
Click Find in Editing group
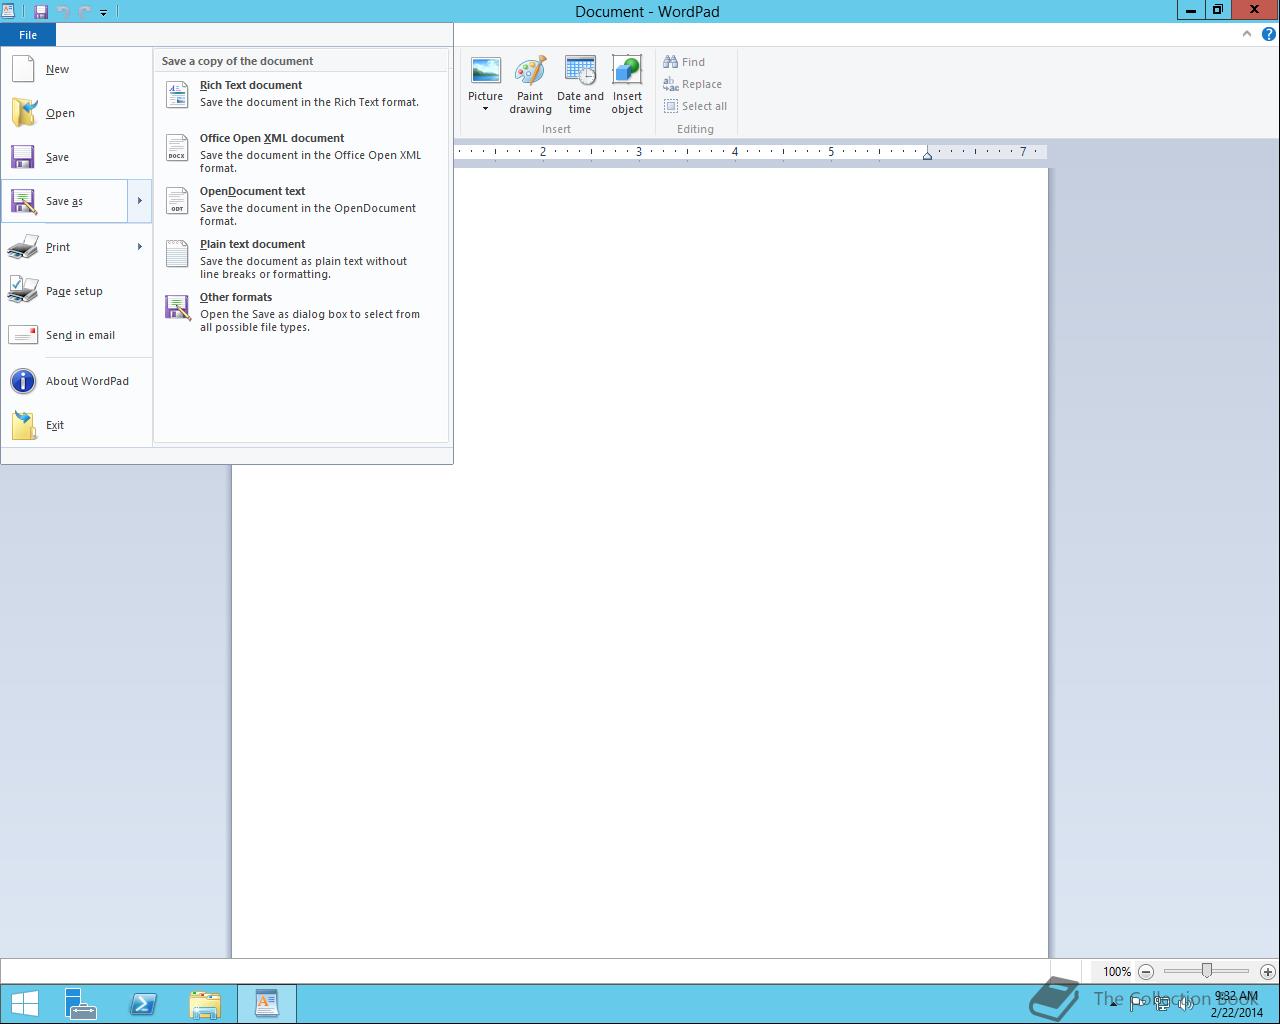tap(684, 62)
